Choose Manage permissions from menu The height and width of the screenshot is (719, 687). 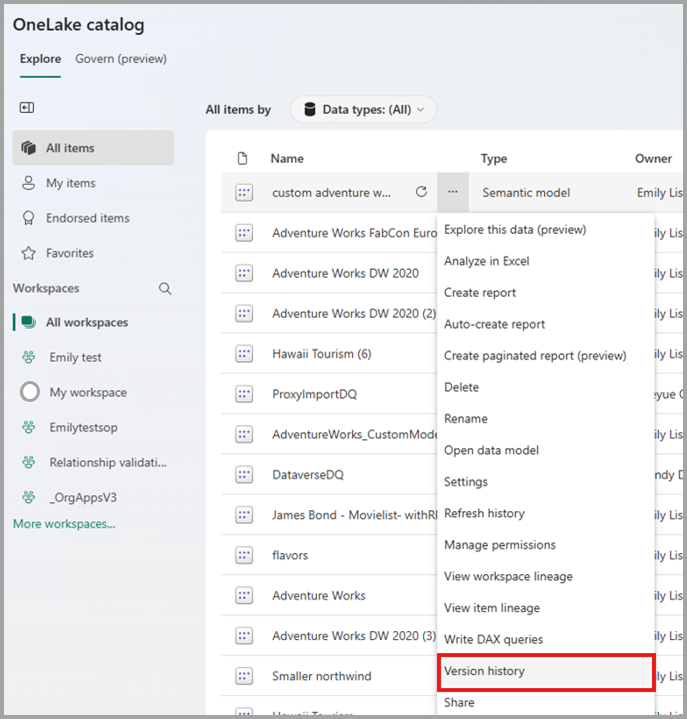546,545
